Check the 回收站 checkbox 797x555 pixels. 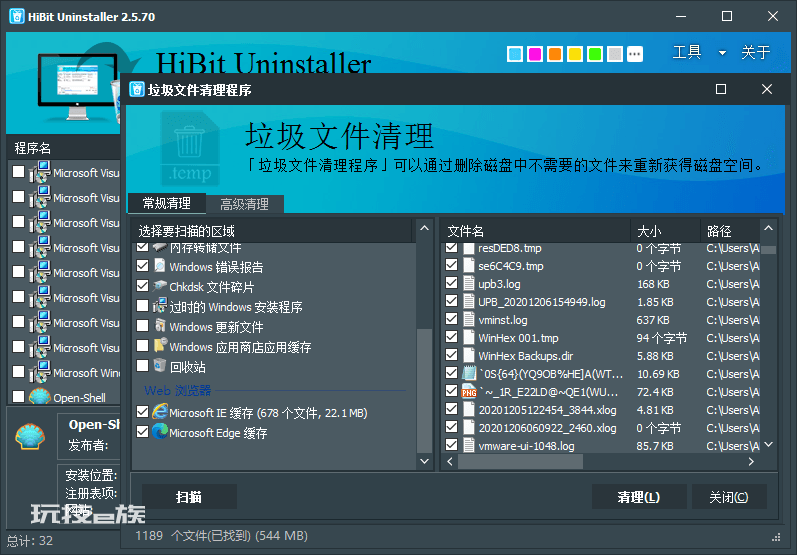[142, 366]
